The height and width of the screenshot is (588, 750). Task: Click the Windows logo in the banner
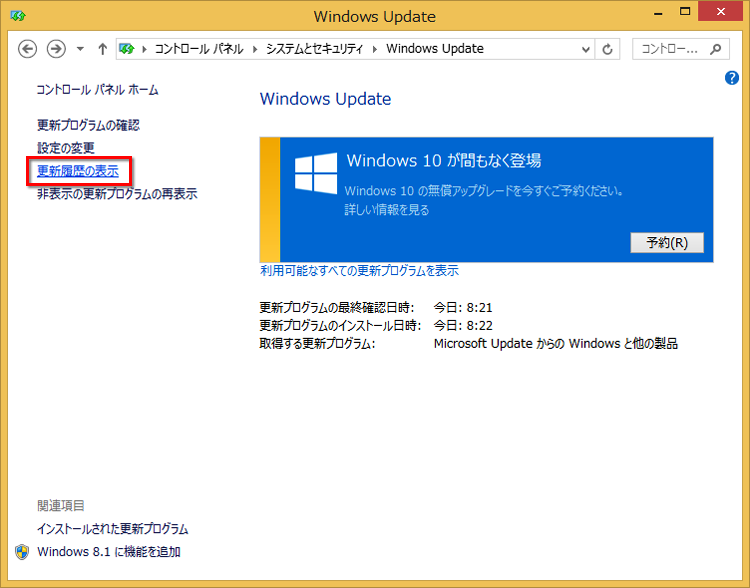tap(316, 173)
